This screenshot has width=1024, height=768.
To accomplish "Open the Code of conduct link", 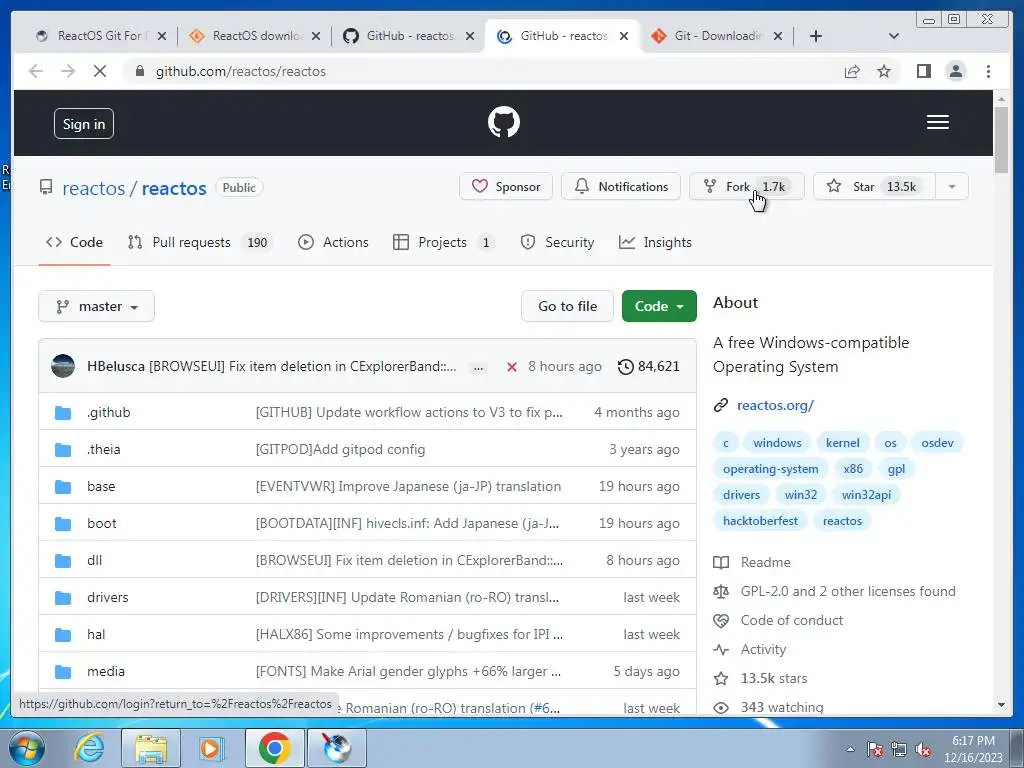I will click(792, 620).
